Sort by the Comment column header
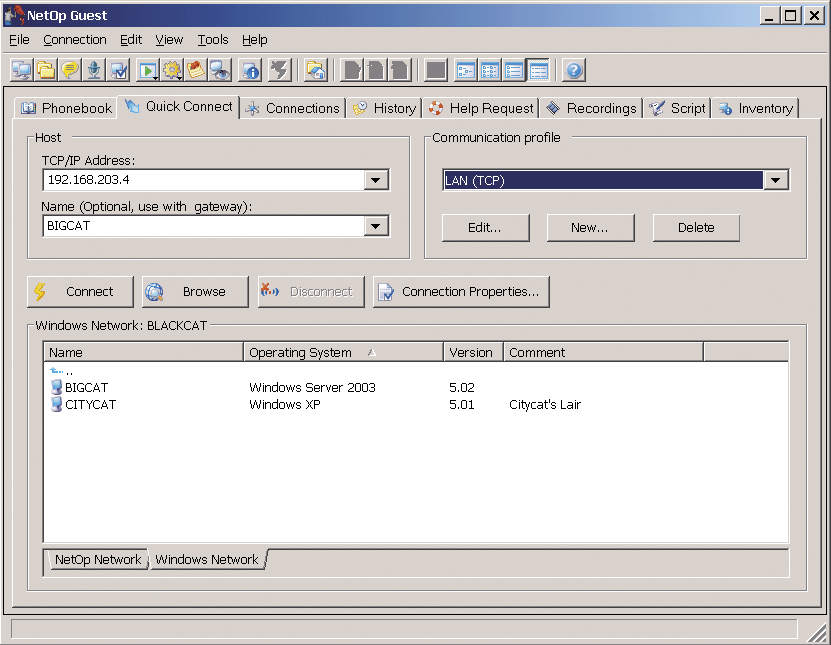This screenshot has width=831, height=645. 603,352
